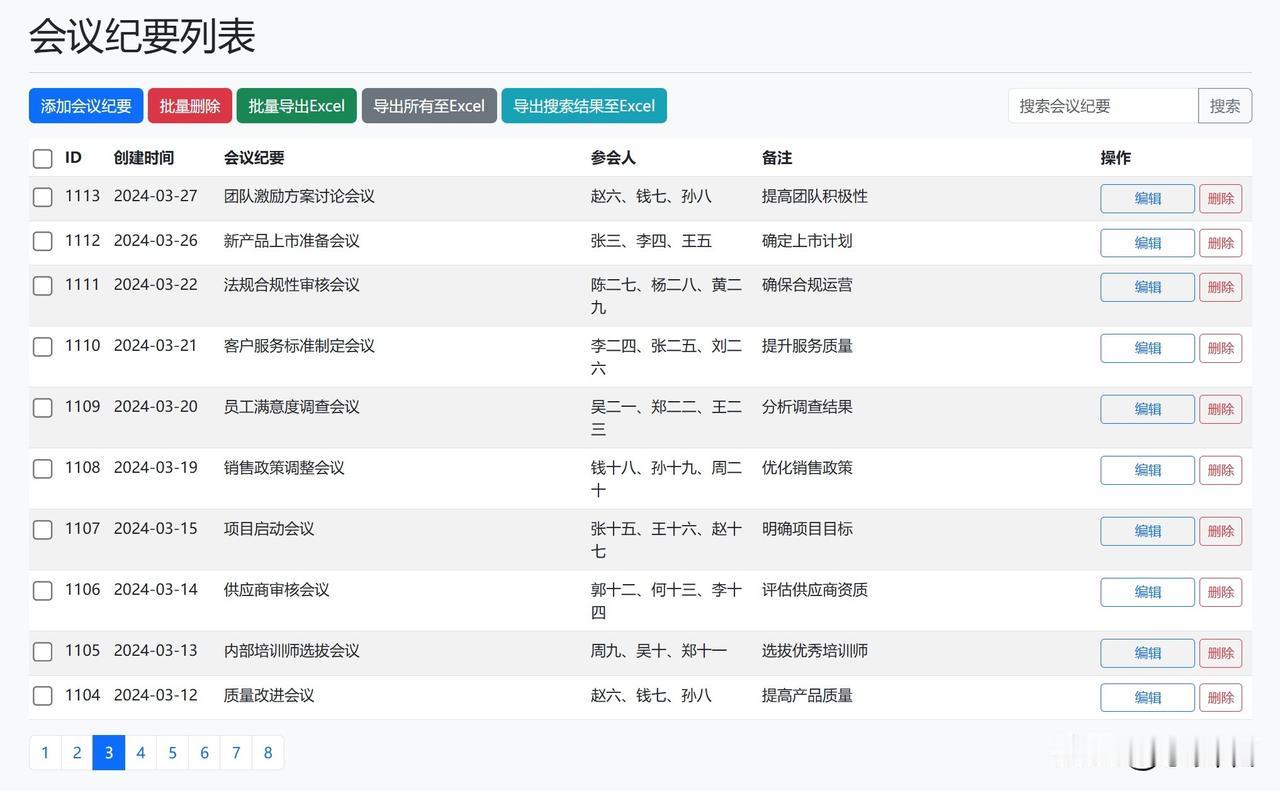Image resolution: width=1280 pixels, height=791 pixels.
Task: Click the 搜索 button beside the search box
Action: point(1225,106)
